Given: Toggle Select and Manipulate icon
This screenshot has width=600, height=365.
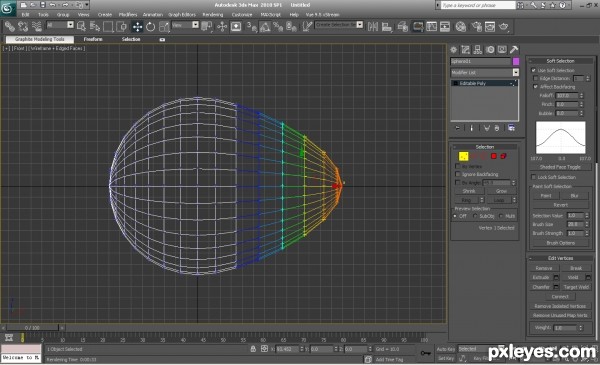Looking at the screenshot, I should (222, 26).
